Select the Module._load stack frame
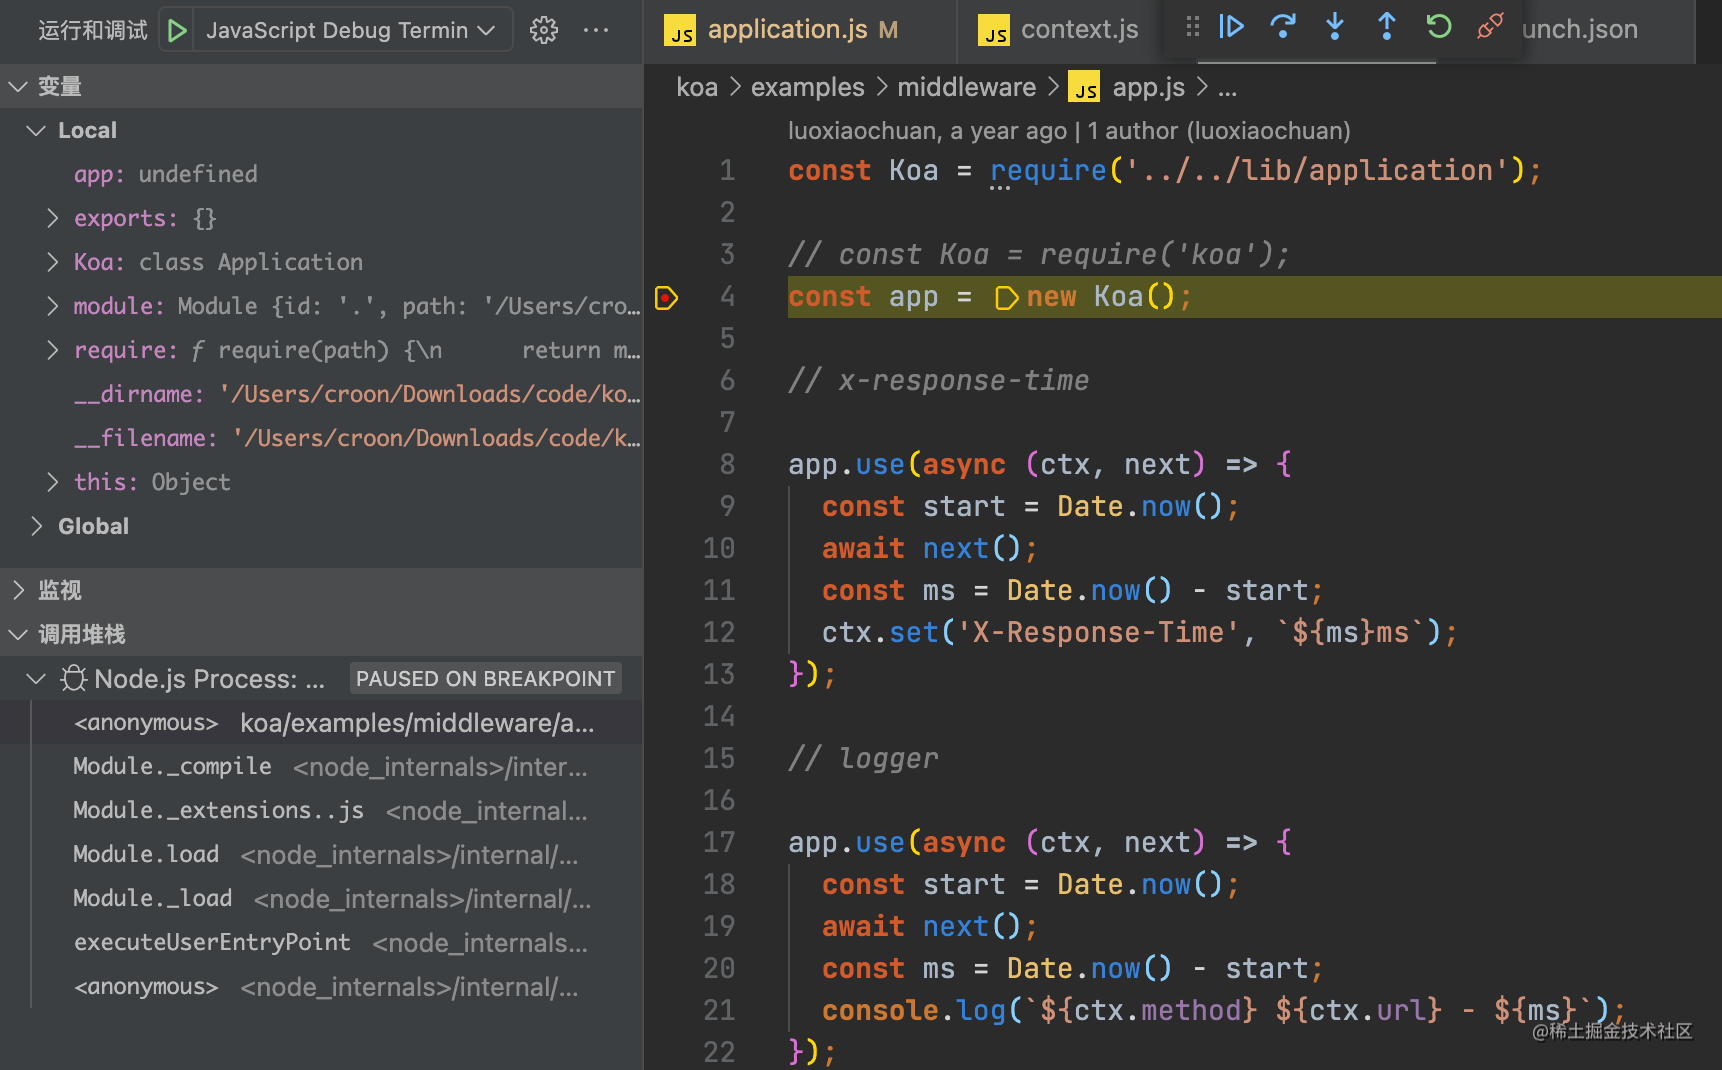This screenshot has width=1722, height=1070. click(x=321, y=899)
